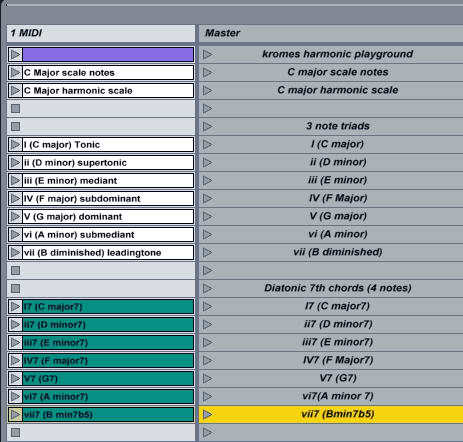Screen dimensions: 463x442
Task: Select the vi (A minor) submediant clip name
Action: 79,235
